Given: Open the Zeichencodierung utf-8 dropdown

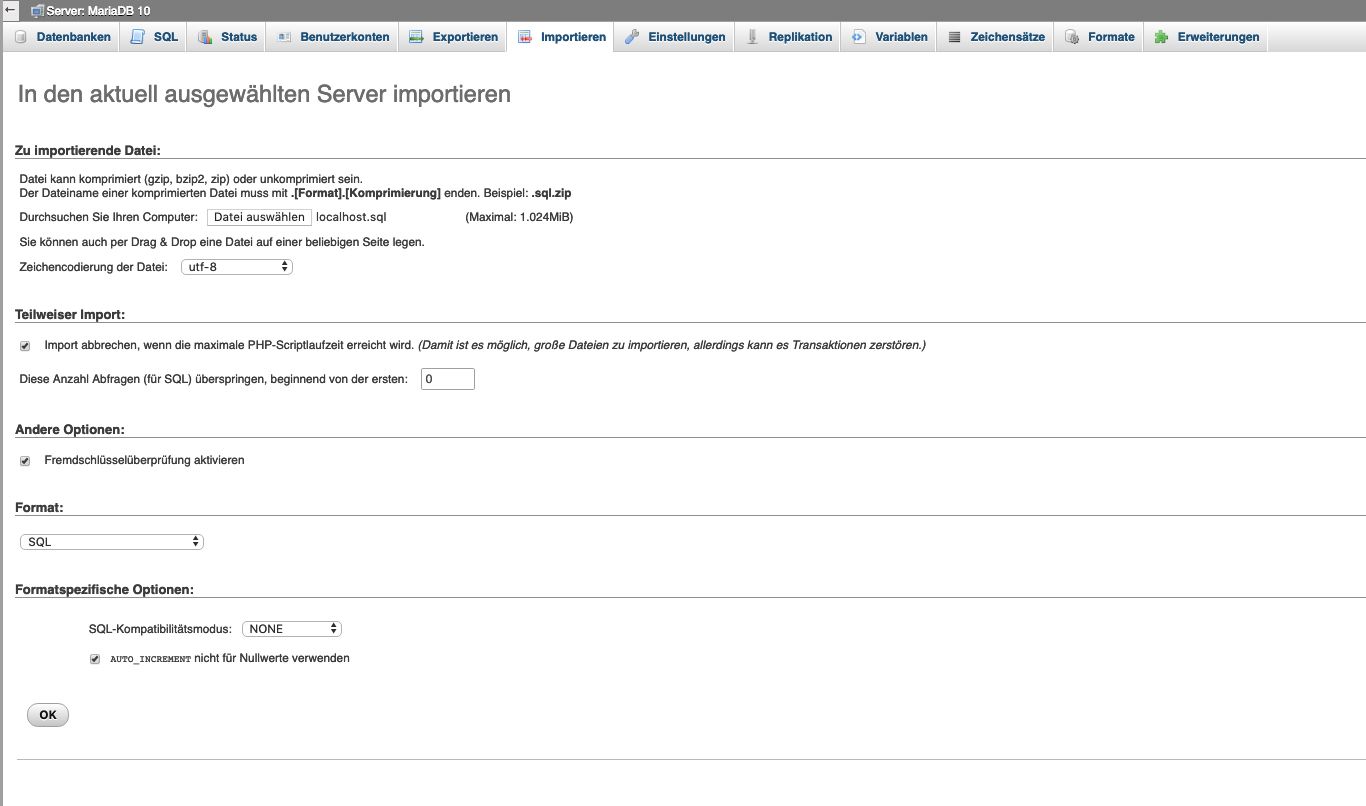Looking at the screenshot, I should click(x=236, y=267).
